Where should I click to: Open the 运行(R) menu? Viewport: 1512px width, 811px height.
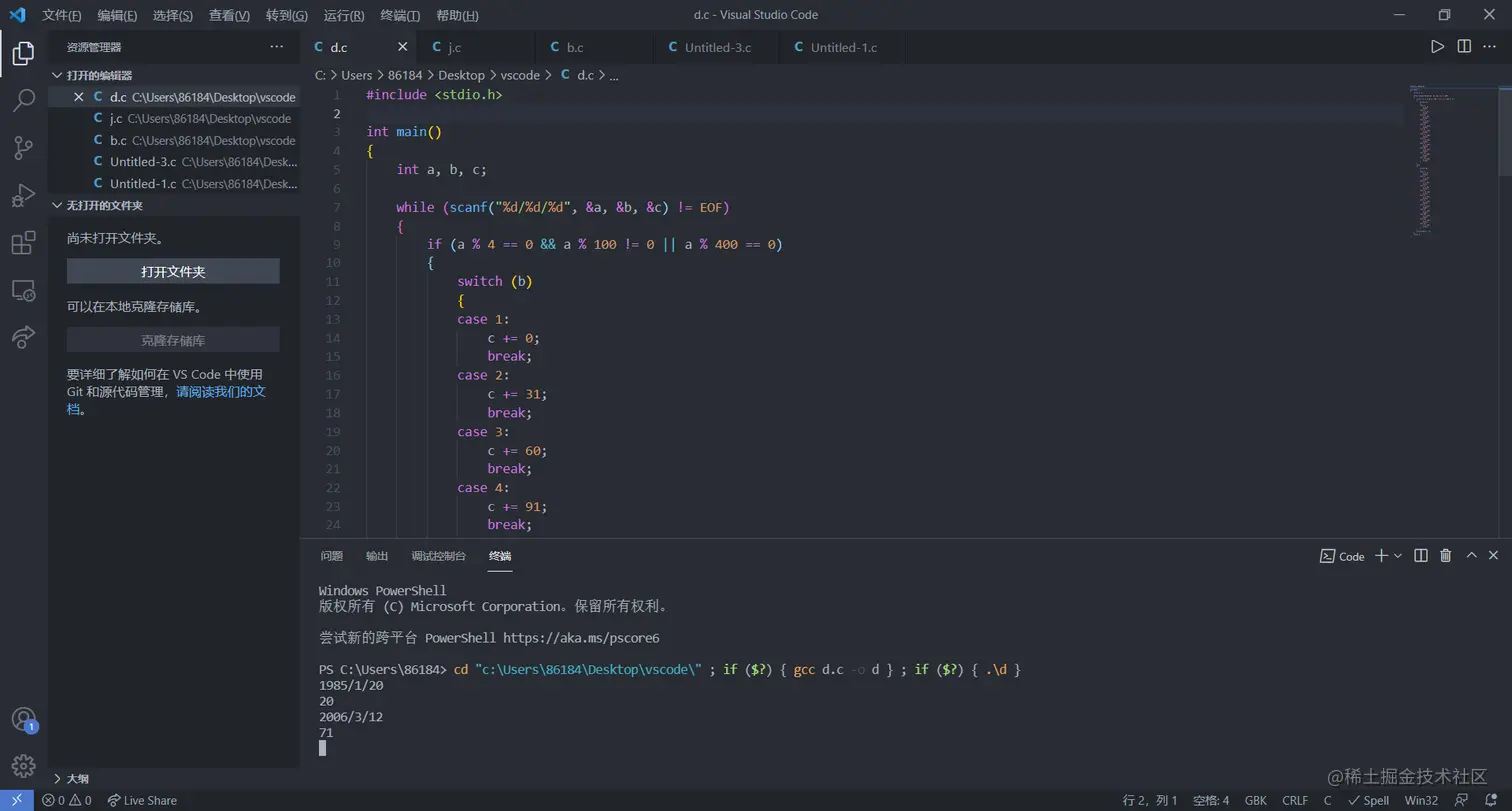(x=344, y=16)
